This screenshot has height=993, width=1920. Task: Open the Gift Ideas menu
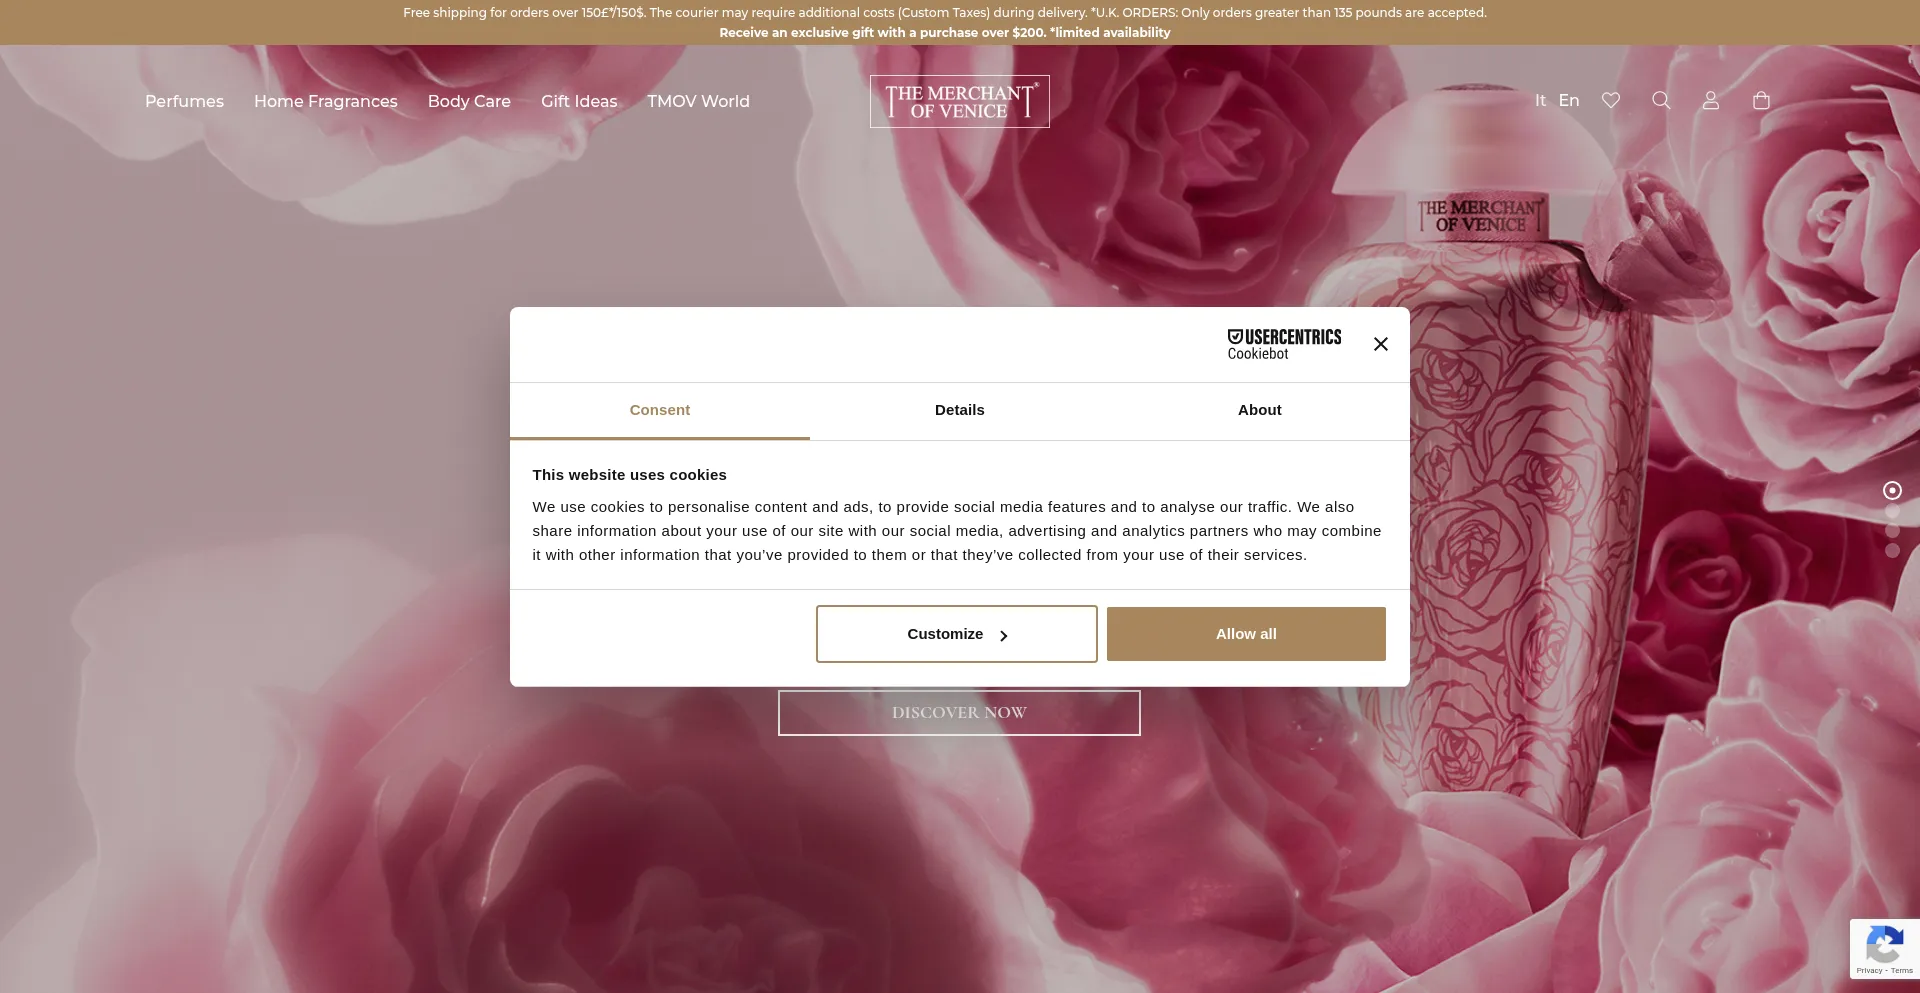coord(579,101)
